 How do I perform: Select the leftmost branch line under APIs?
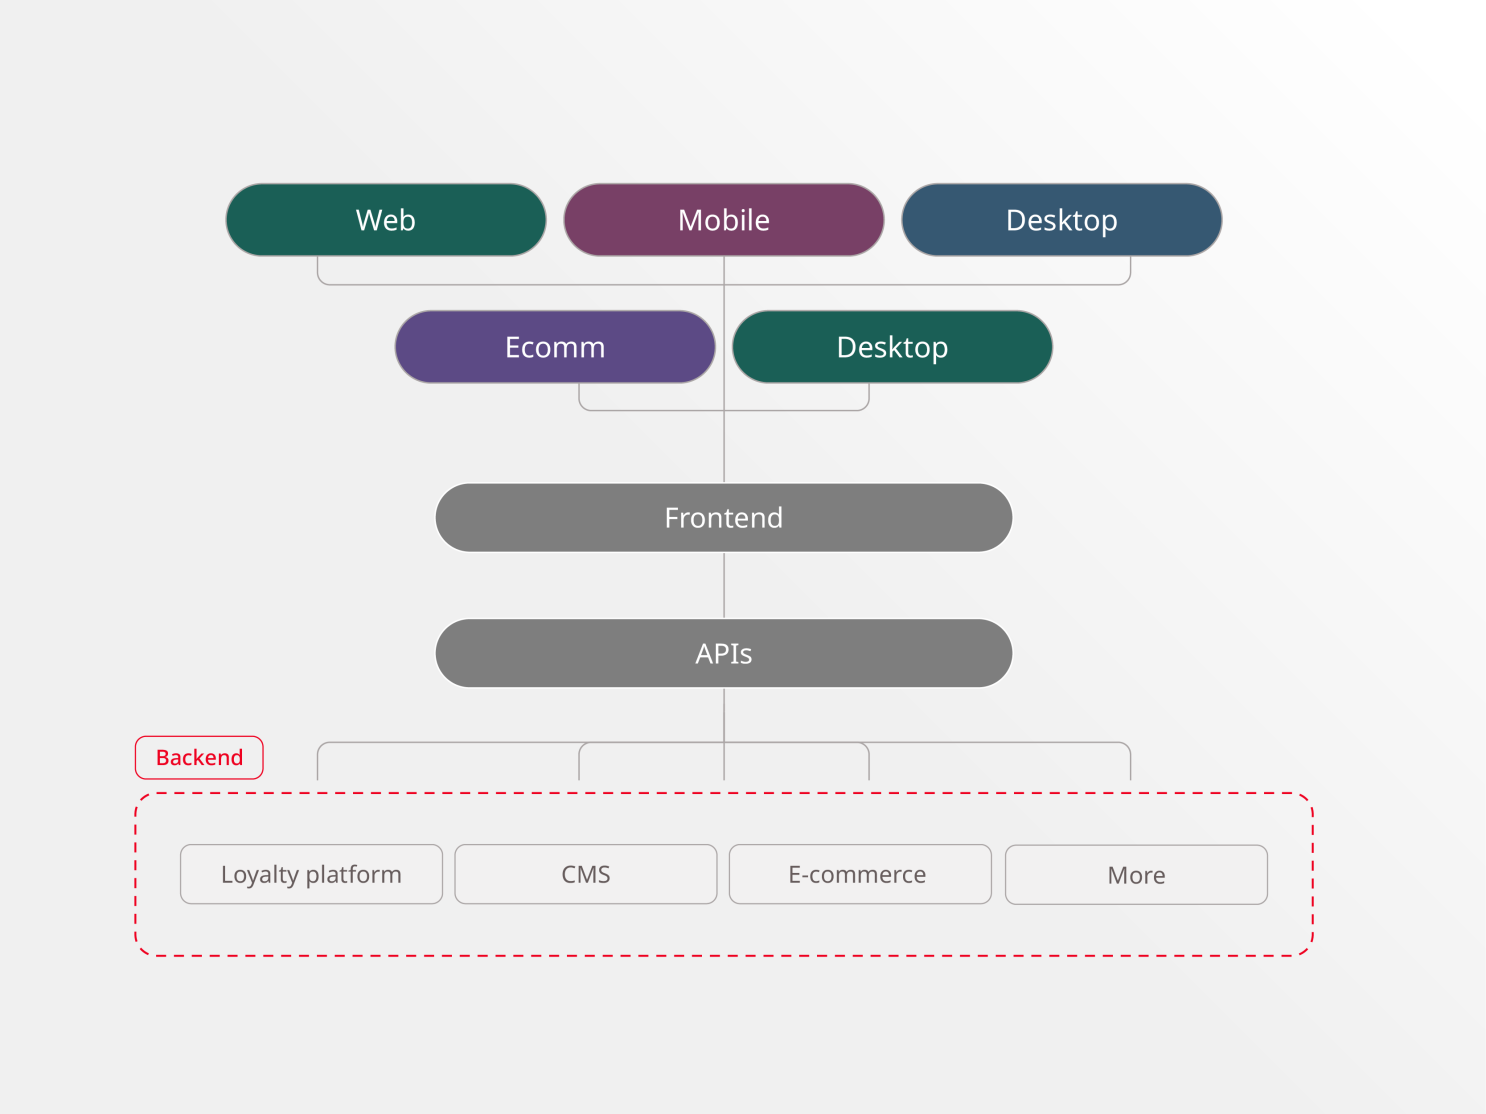pos(319,765)
